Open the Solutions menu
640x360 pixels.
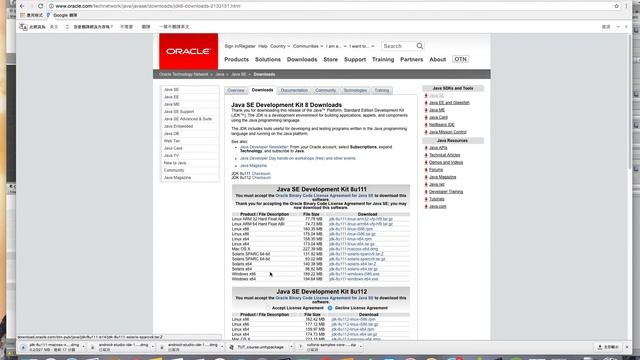click(x=268, y=60)
